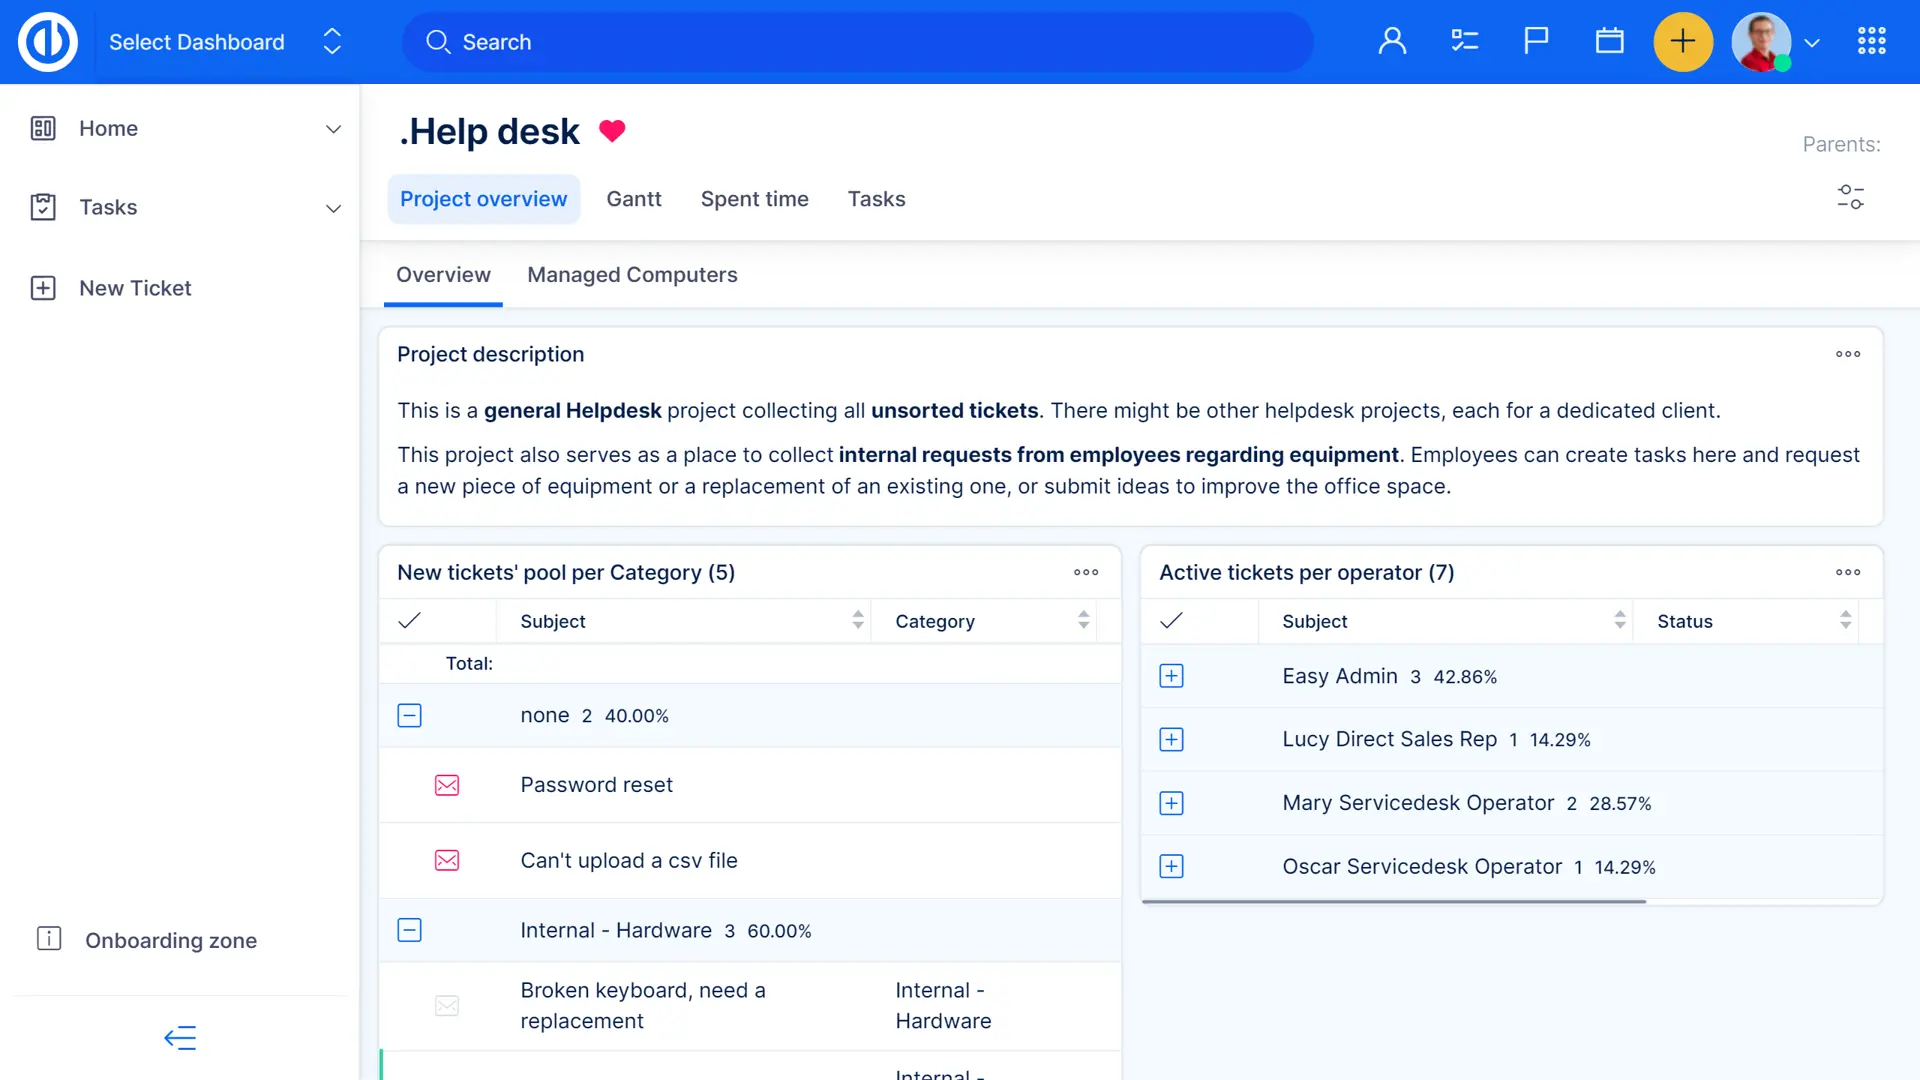This screenshot has width=1920, height=1080.
Task: Click the yellow plus create button
Action: coord(1683,42)
